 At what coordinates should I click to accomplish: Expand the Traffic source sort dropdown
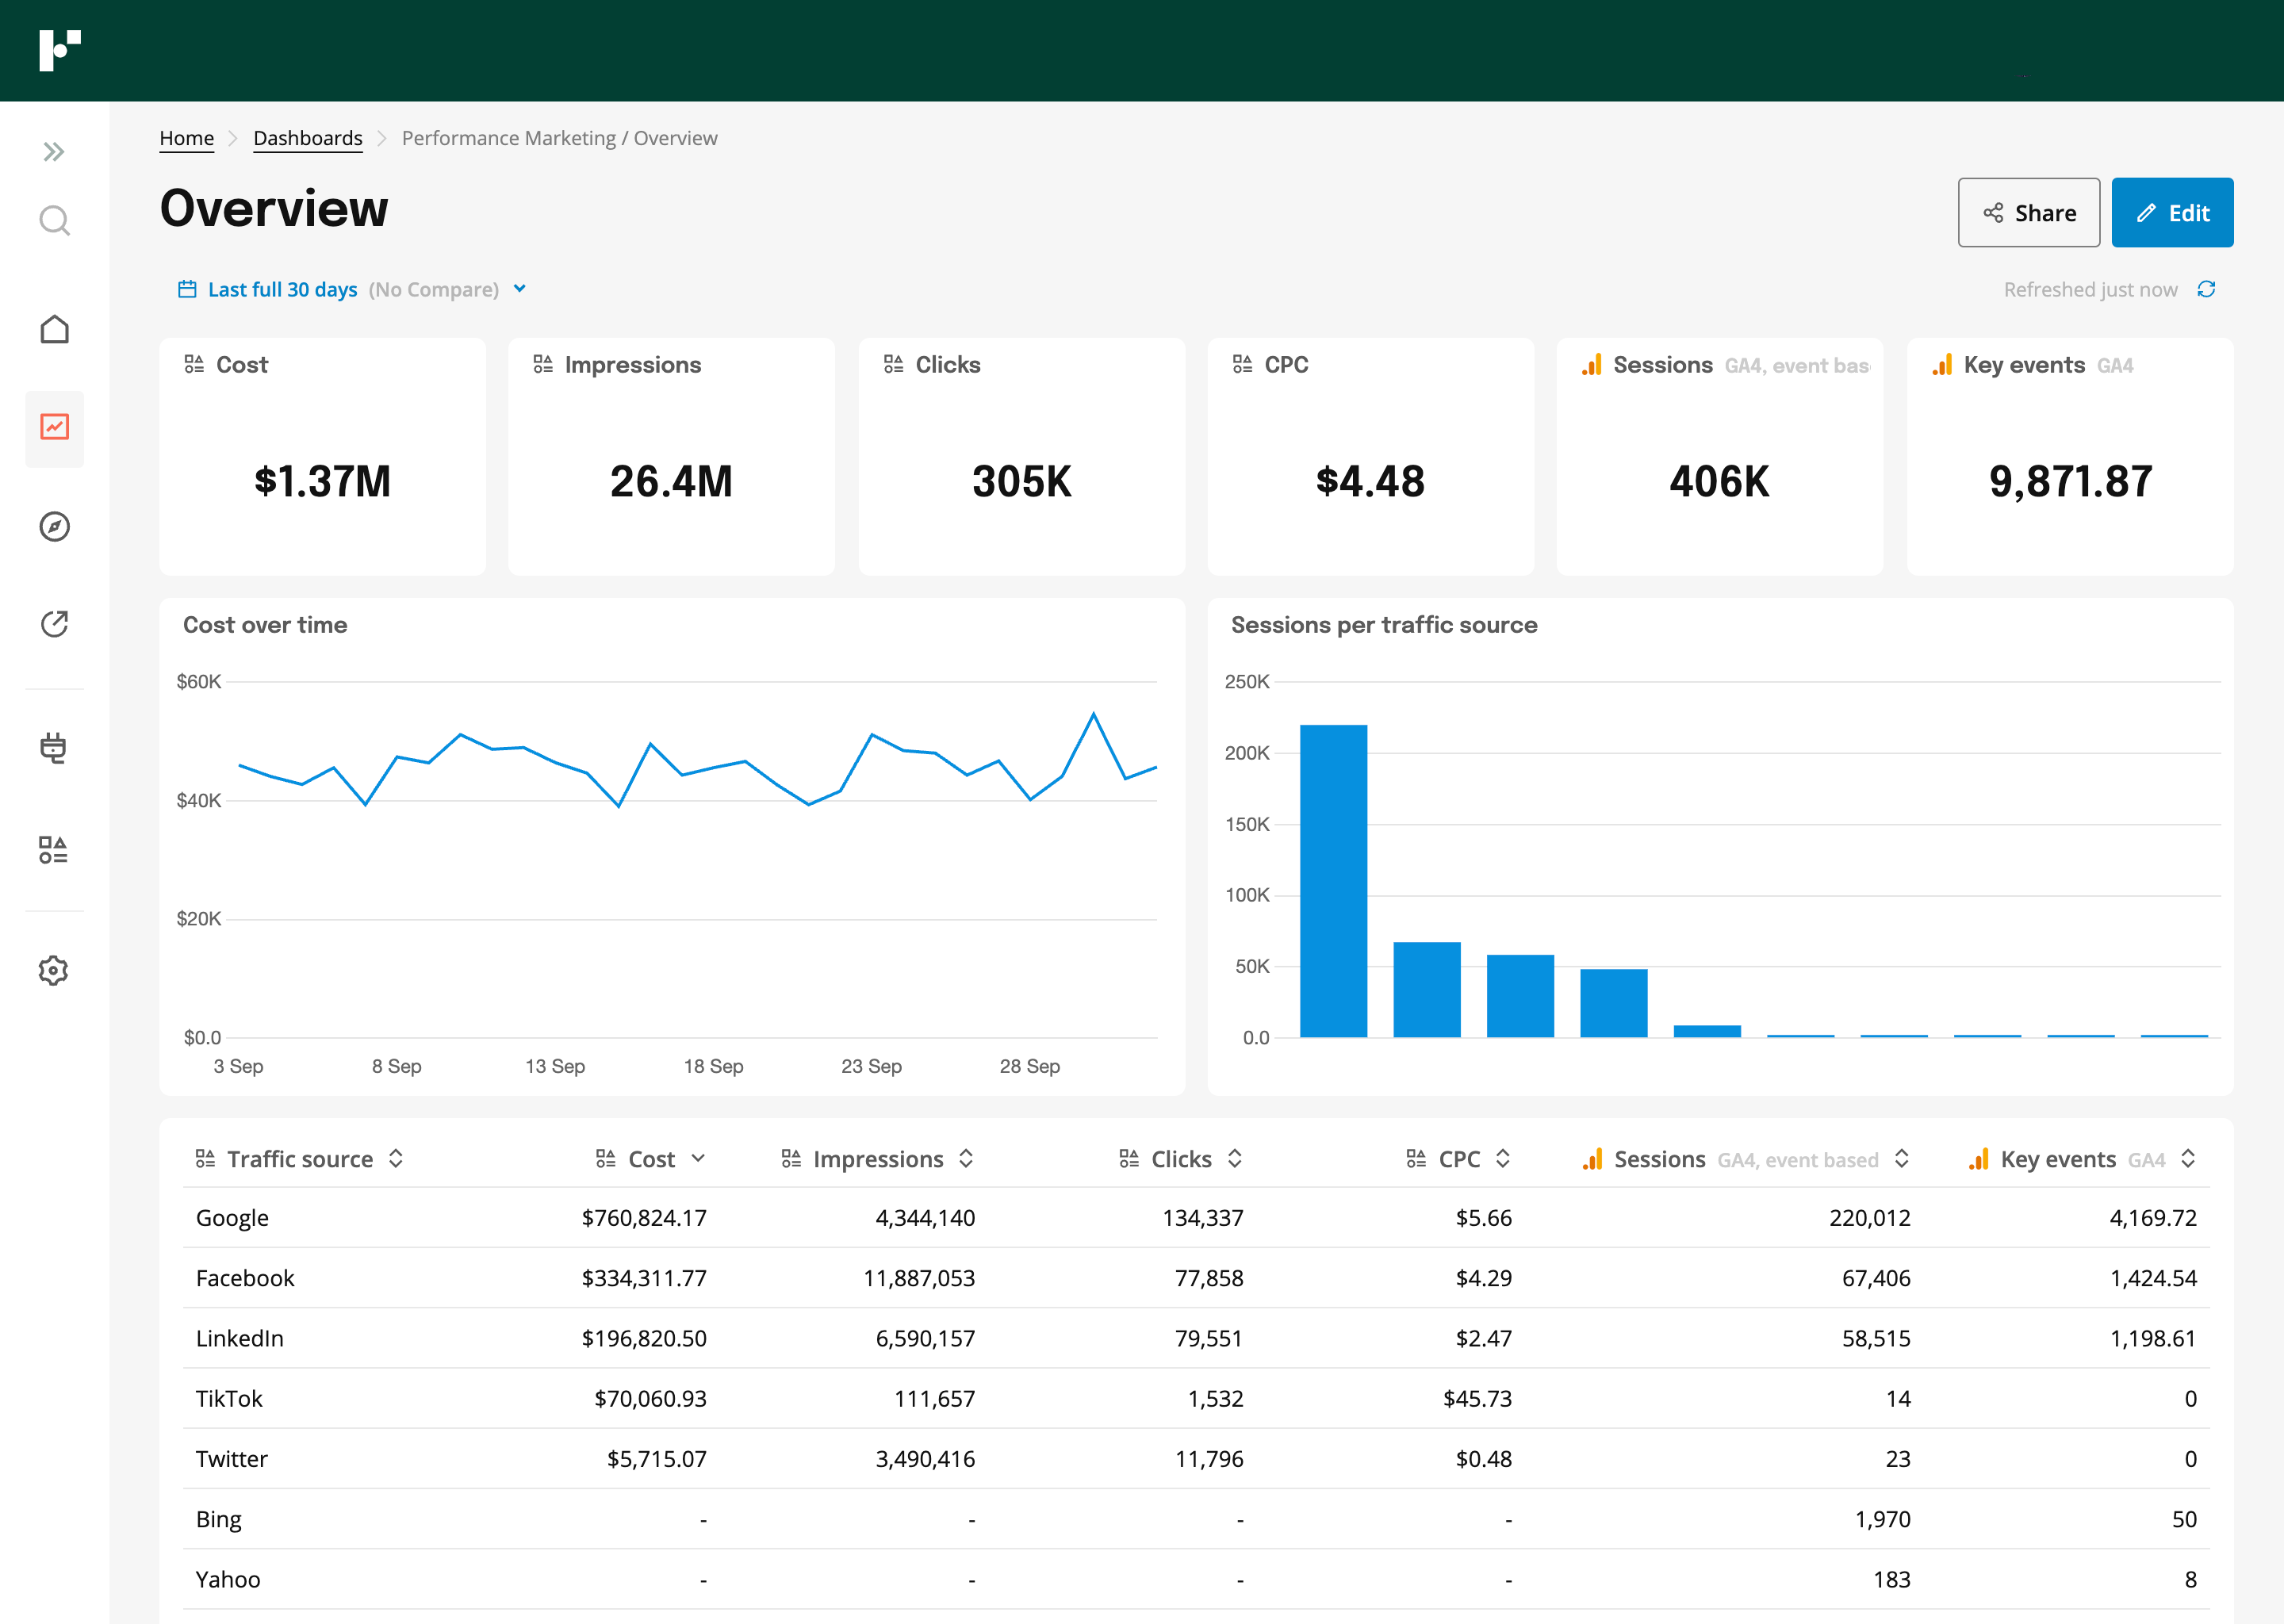(396, 1158)
